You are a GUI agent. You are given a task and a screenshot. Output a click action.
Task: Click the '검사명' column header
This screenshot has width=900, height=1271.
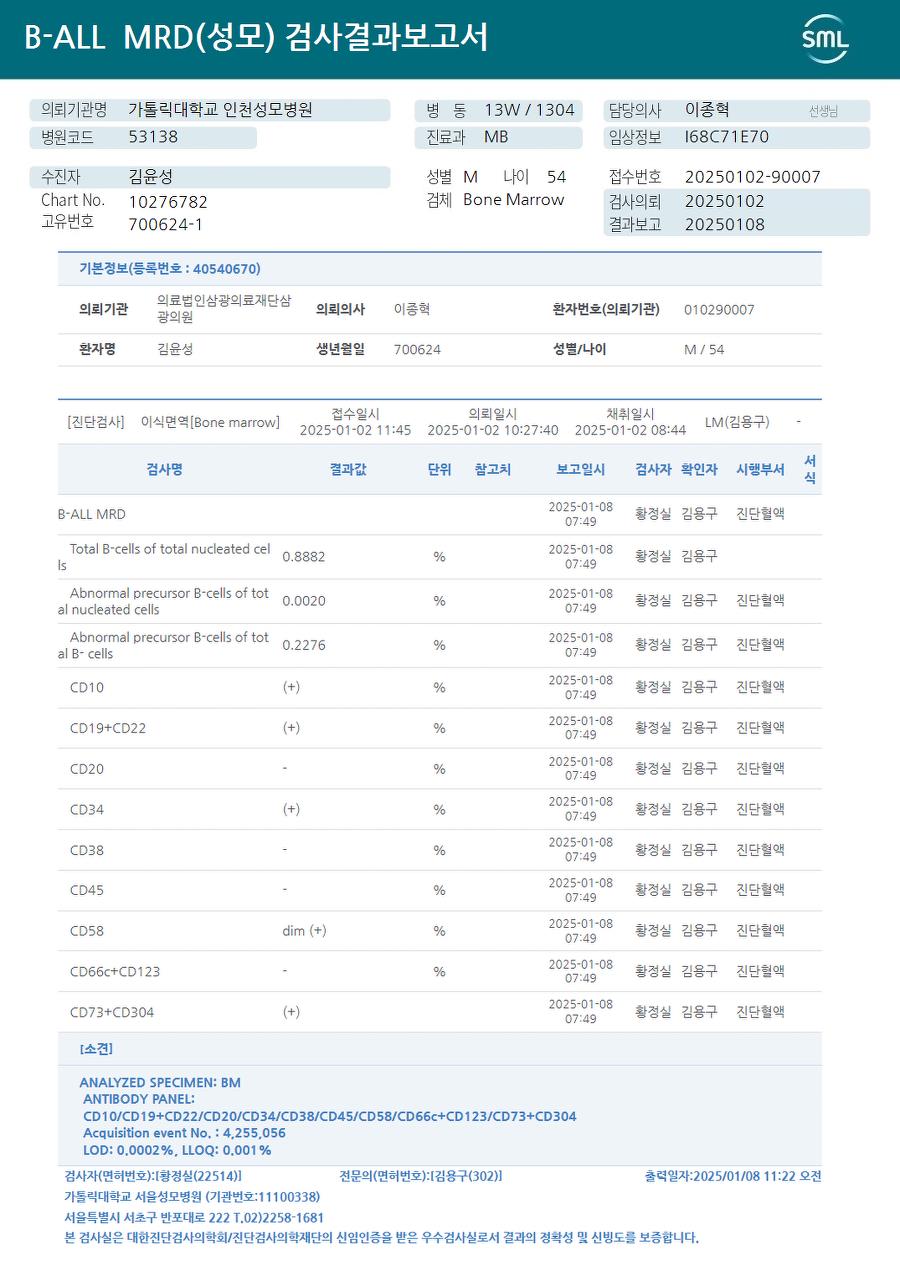tap(164, 470)
